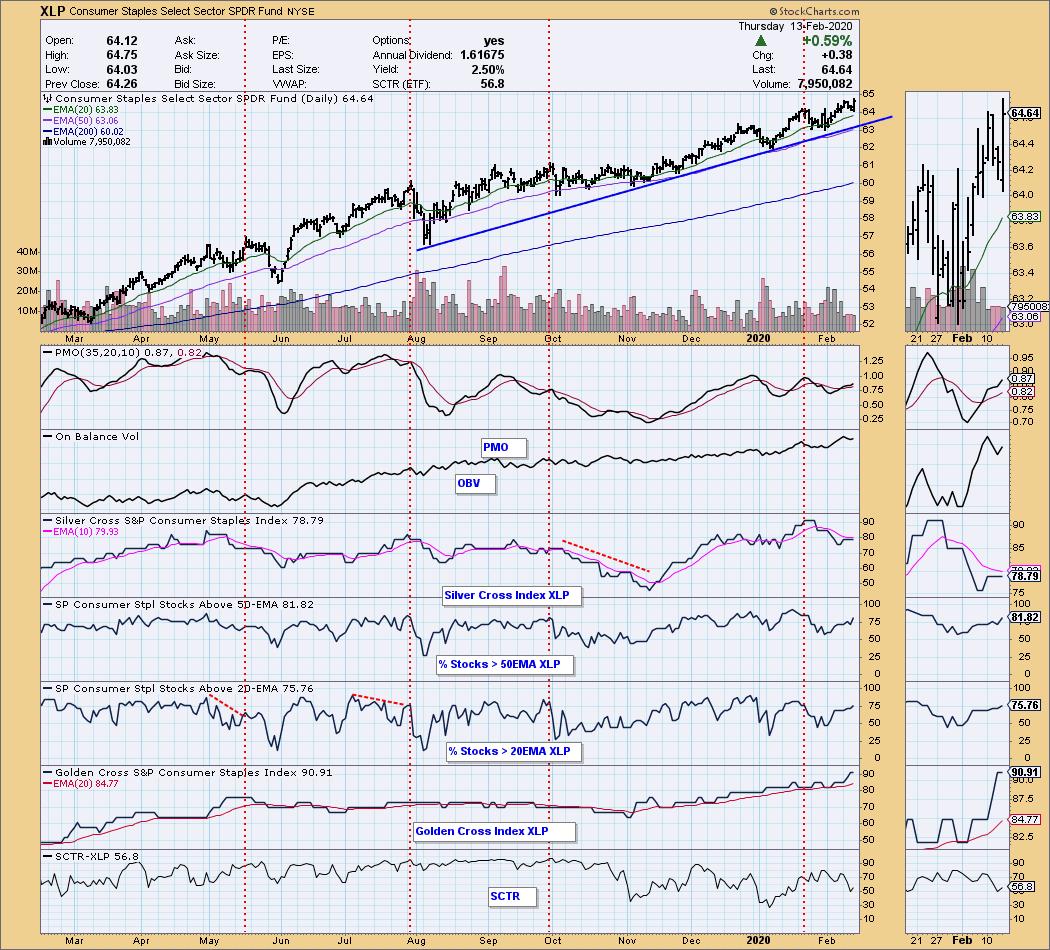Click the 'Golden Cross Index XLP' annotation box
Viewport: 1050px width, 950px height.
pos(494,832)
